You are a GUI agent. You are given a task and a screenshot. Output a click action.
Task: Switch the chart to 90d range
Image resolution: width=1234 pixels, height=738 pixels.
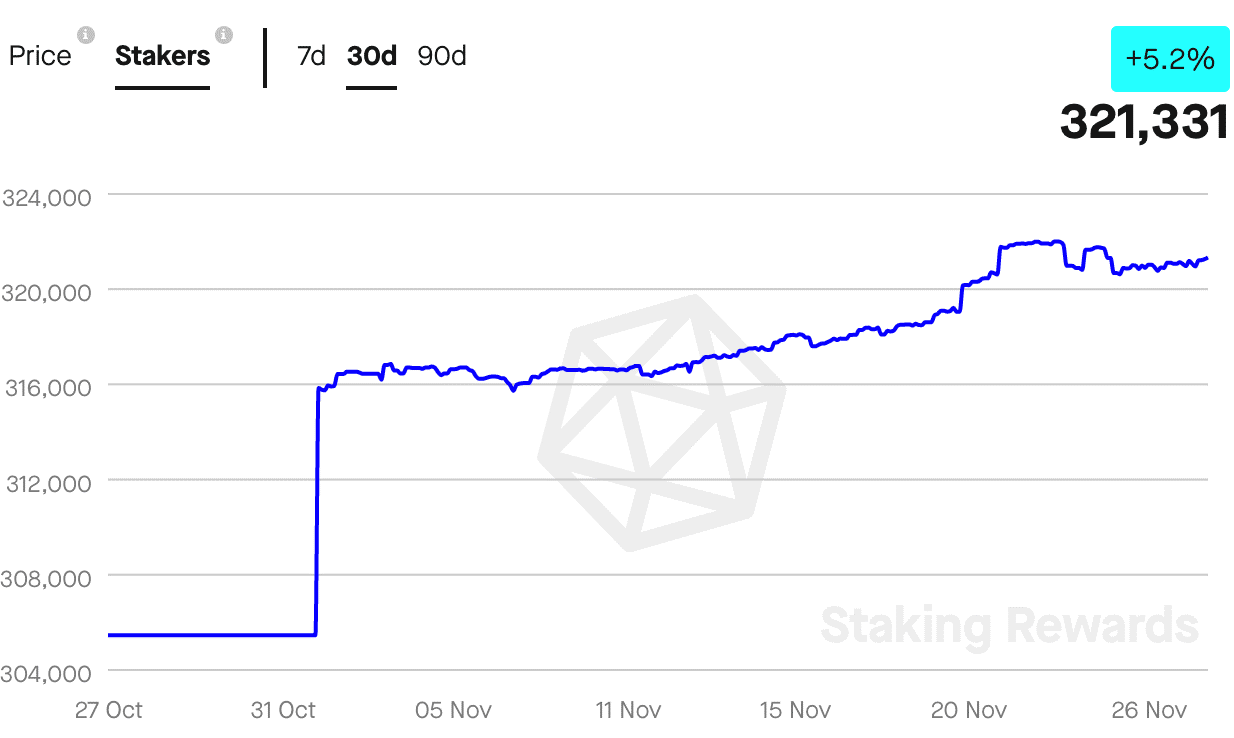[442, 56]
